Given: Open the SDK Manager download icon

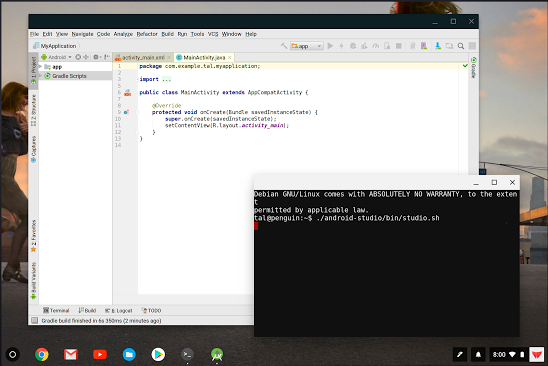Looking at the screenshot, I should [x=438, y=46].
